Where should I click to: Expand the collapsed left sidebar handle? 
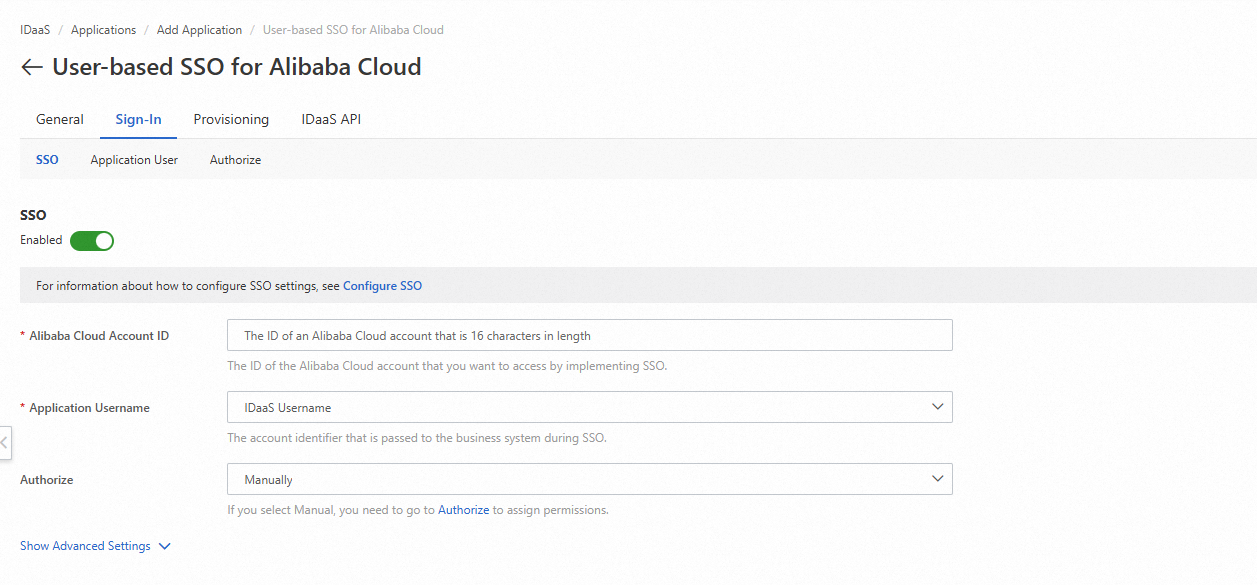(5, 442)
